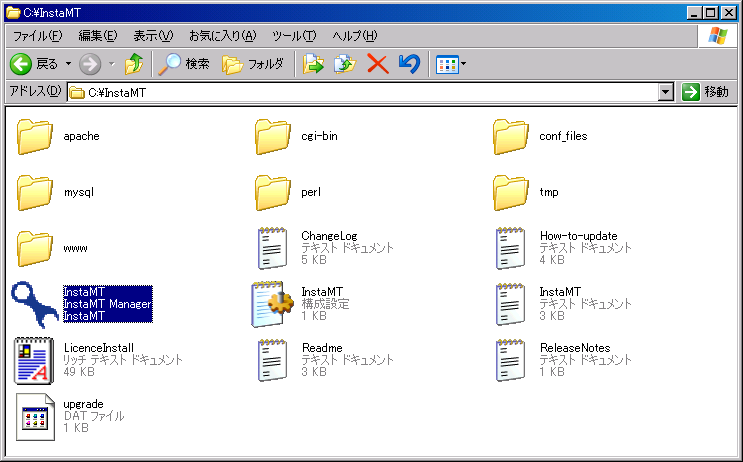743x462 pixels.
Task: Click the 'LicenceInstall' file name text
Action: (x=99, y=348)
